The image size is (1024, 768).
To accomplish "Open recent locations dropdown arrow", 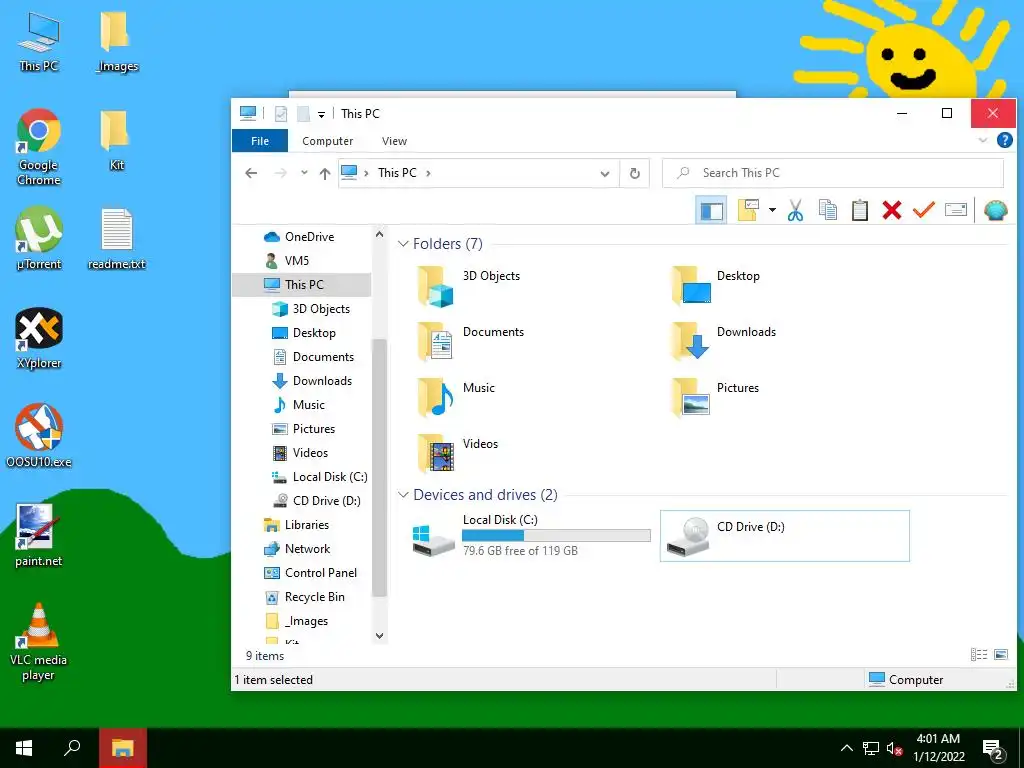I will (304, 173).
